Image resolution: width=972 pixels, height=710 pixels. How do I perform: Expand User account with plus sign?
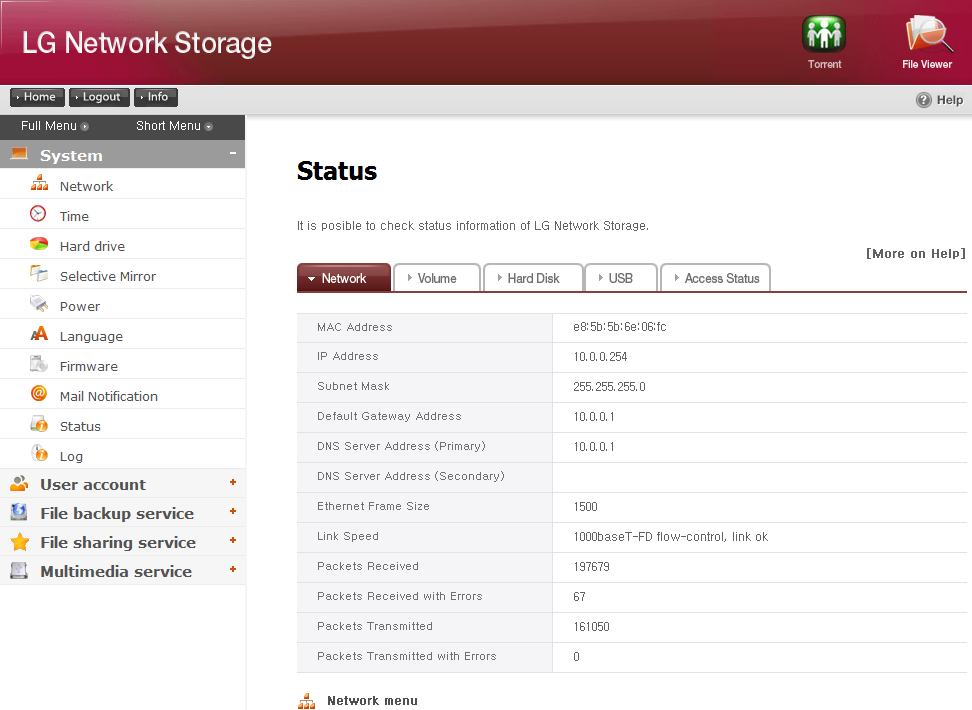pyautogui.click(x=233, y=482)
